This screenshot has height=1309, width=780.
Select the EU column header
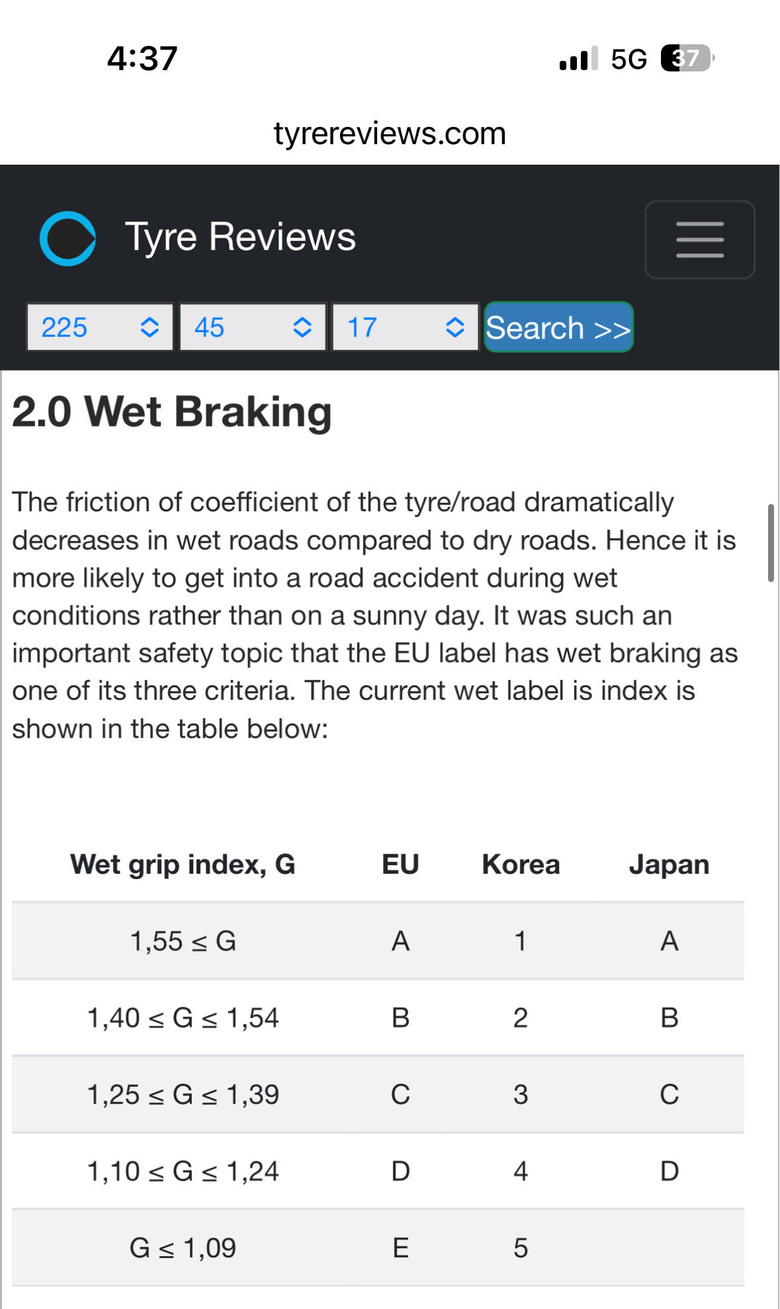[x=400, y=864]
